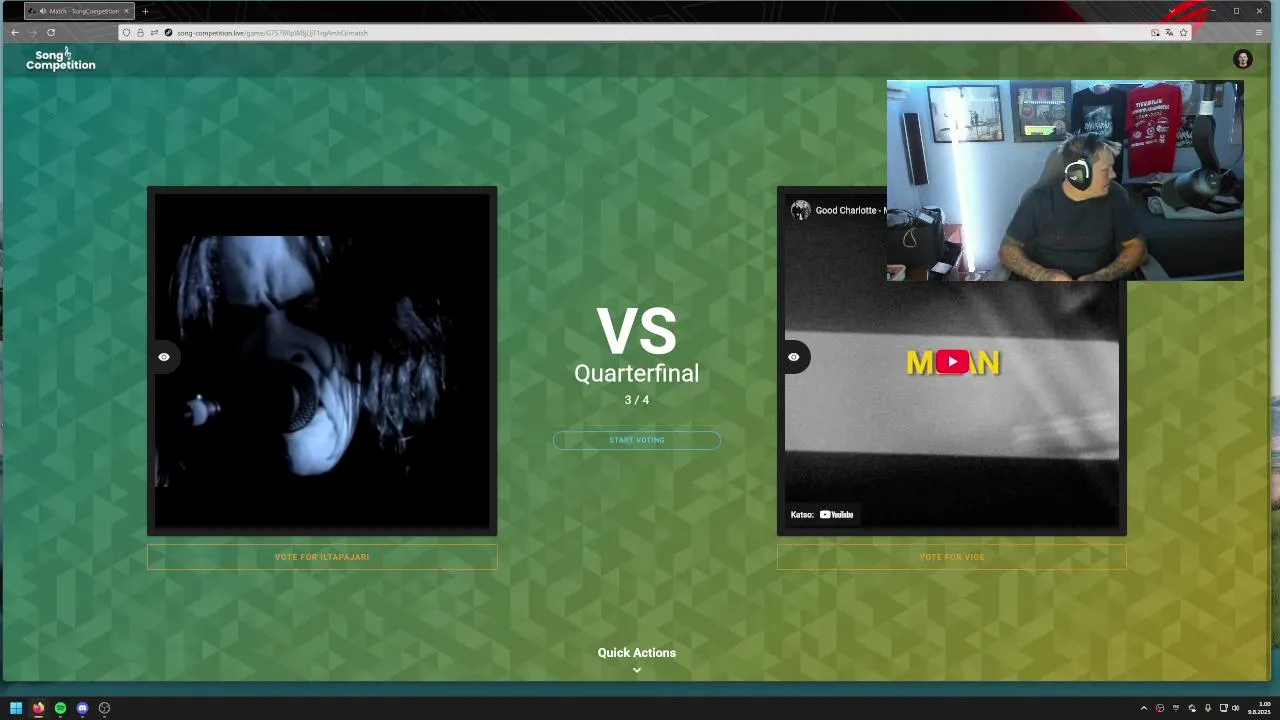Image resolution: width=1280 pixels, height=720 pixels.
Task: Vote for Vige
Action: 952,557
